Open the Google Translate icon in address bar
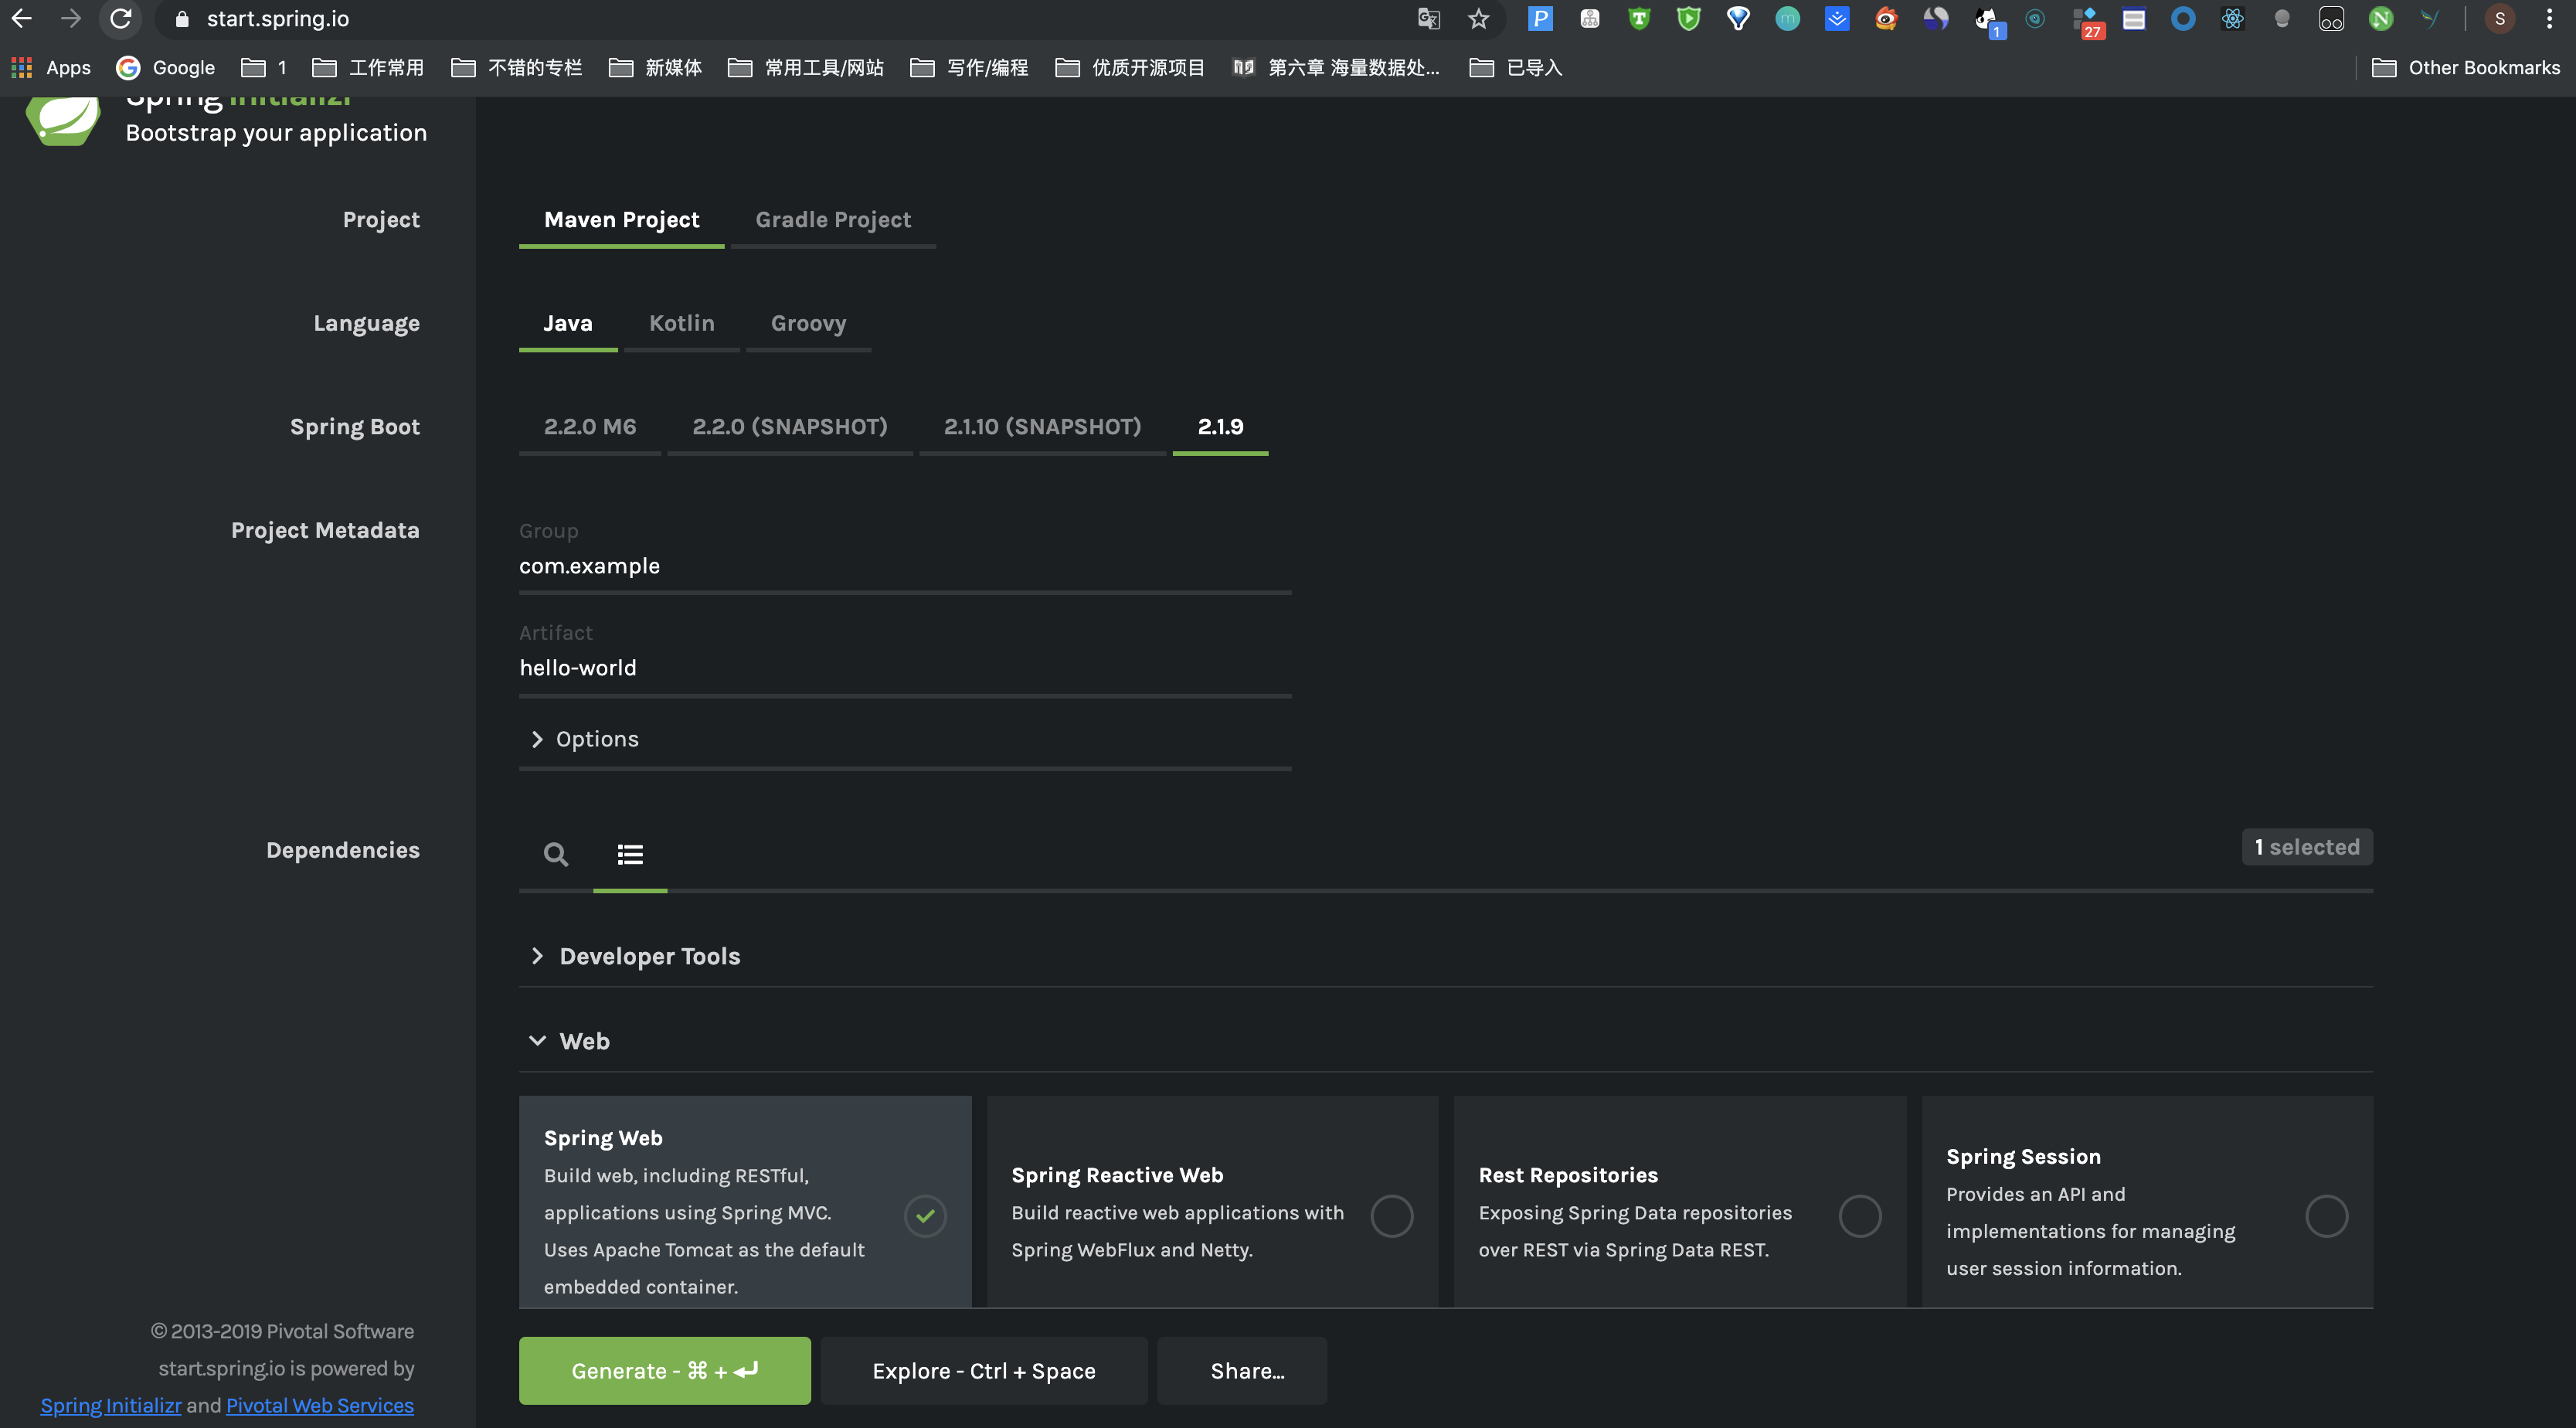This screenshot has height=1428, width=2576. (x=1428, y=19)
